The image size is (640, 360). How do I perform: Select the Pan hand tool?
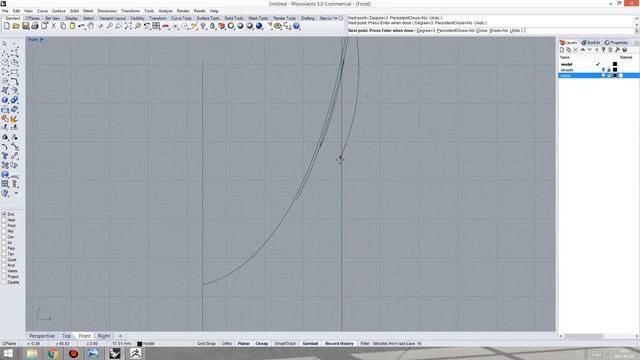[91, 26]
